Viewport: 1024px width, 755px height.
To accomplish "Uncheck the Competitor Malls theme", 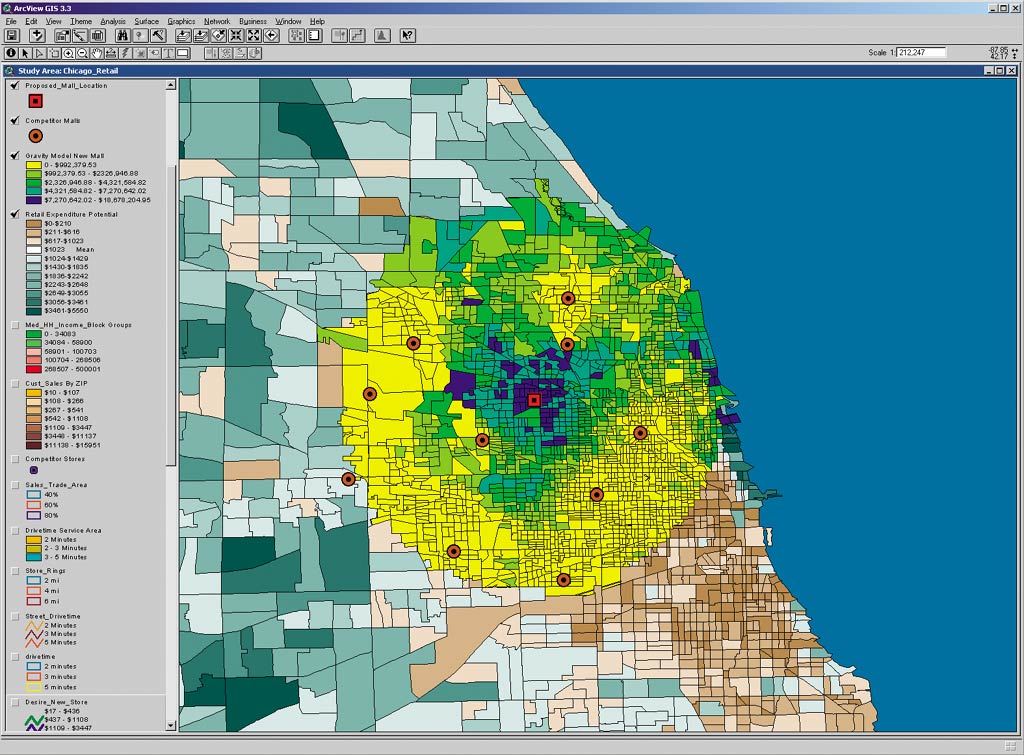I will (15, 120).
